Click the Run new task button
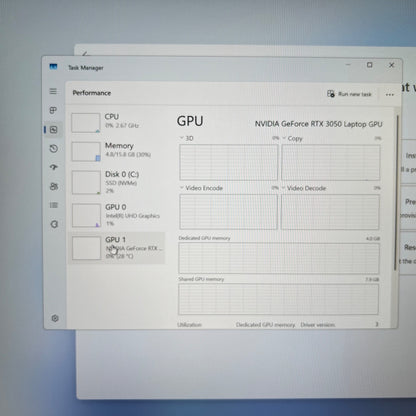Image resolution: width=416 pixels, height=416 pixels. (x=349, y=94)
